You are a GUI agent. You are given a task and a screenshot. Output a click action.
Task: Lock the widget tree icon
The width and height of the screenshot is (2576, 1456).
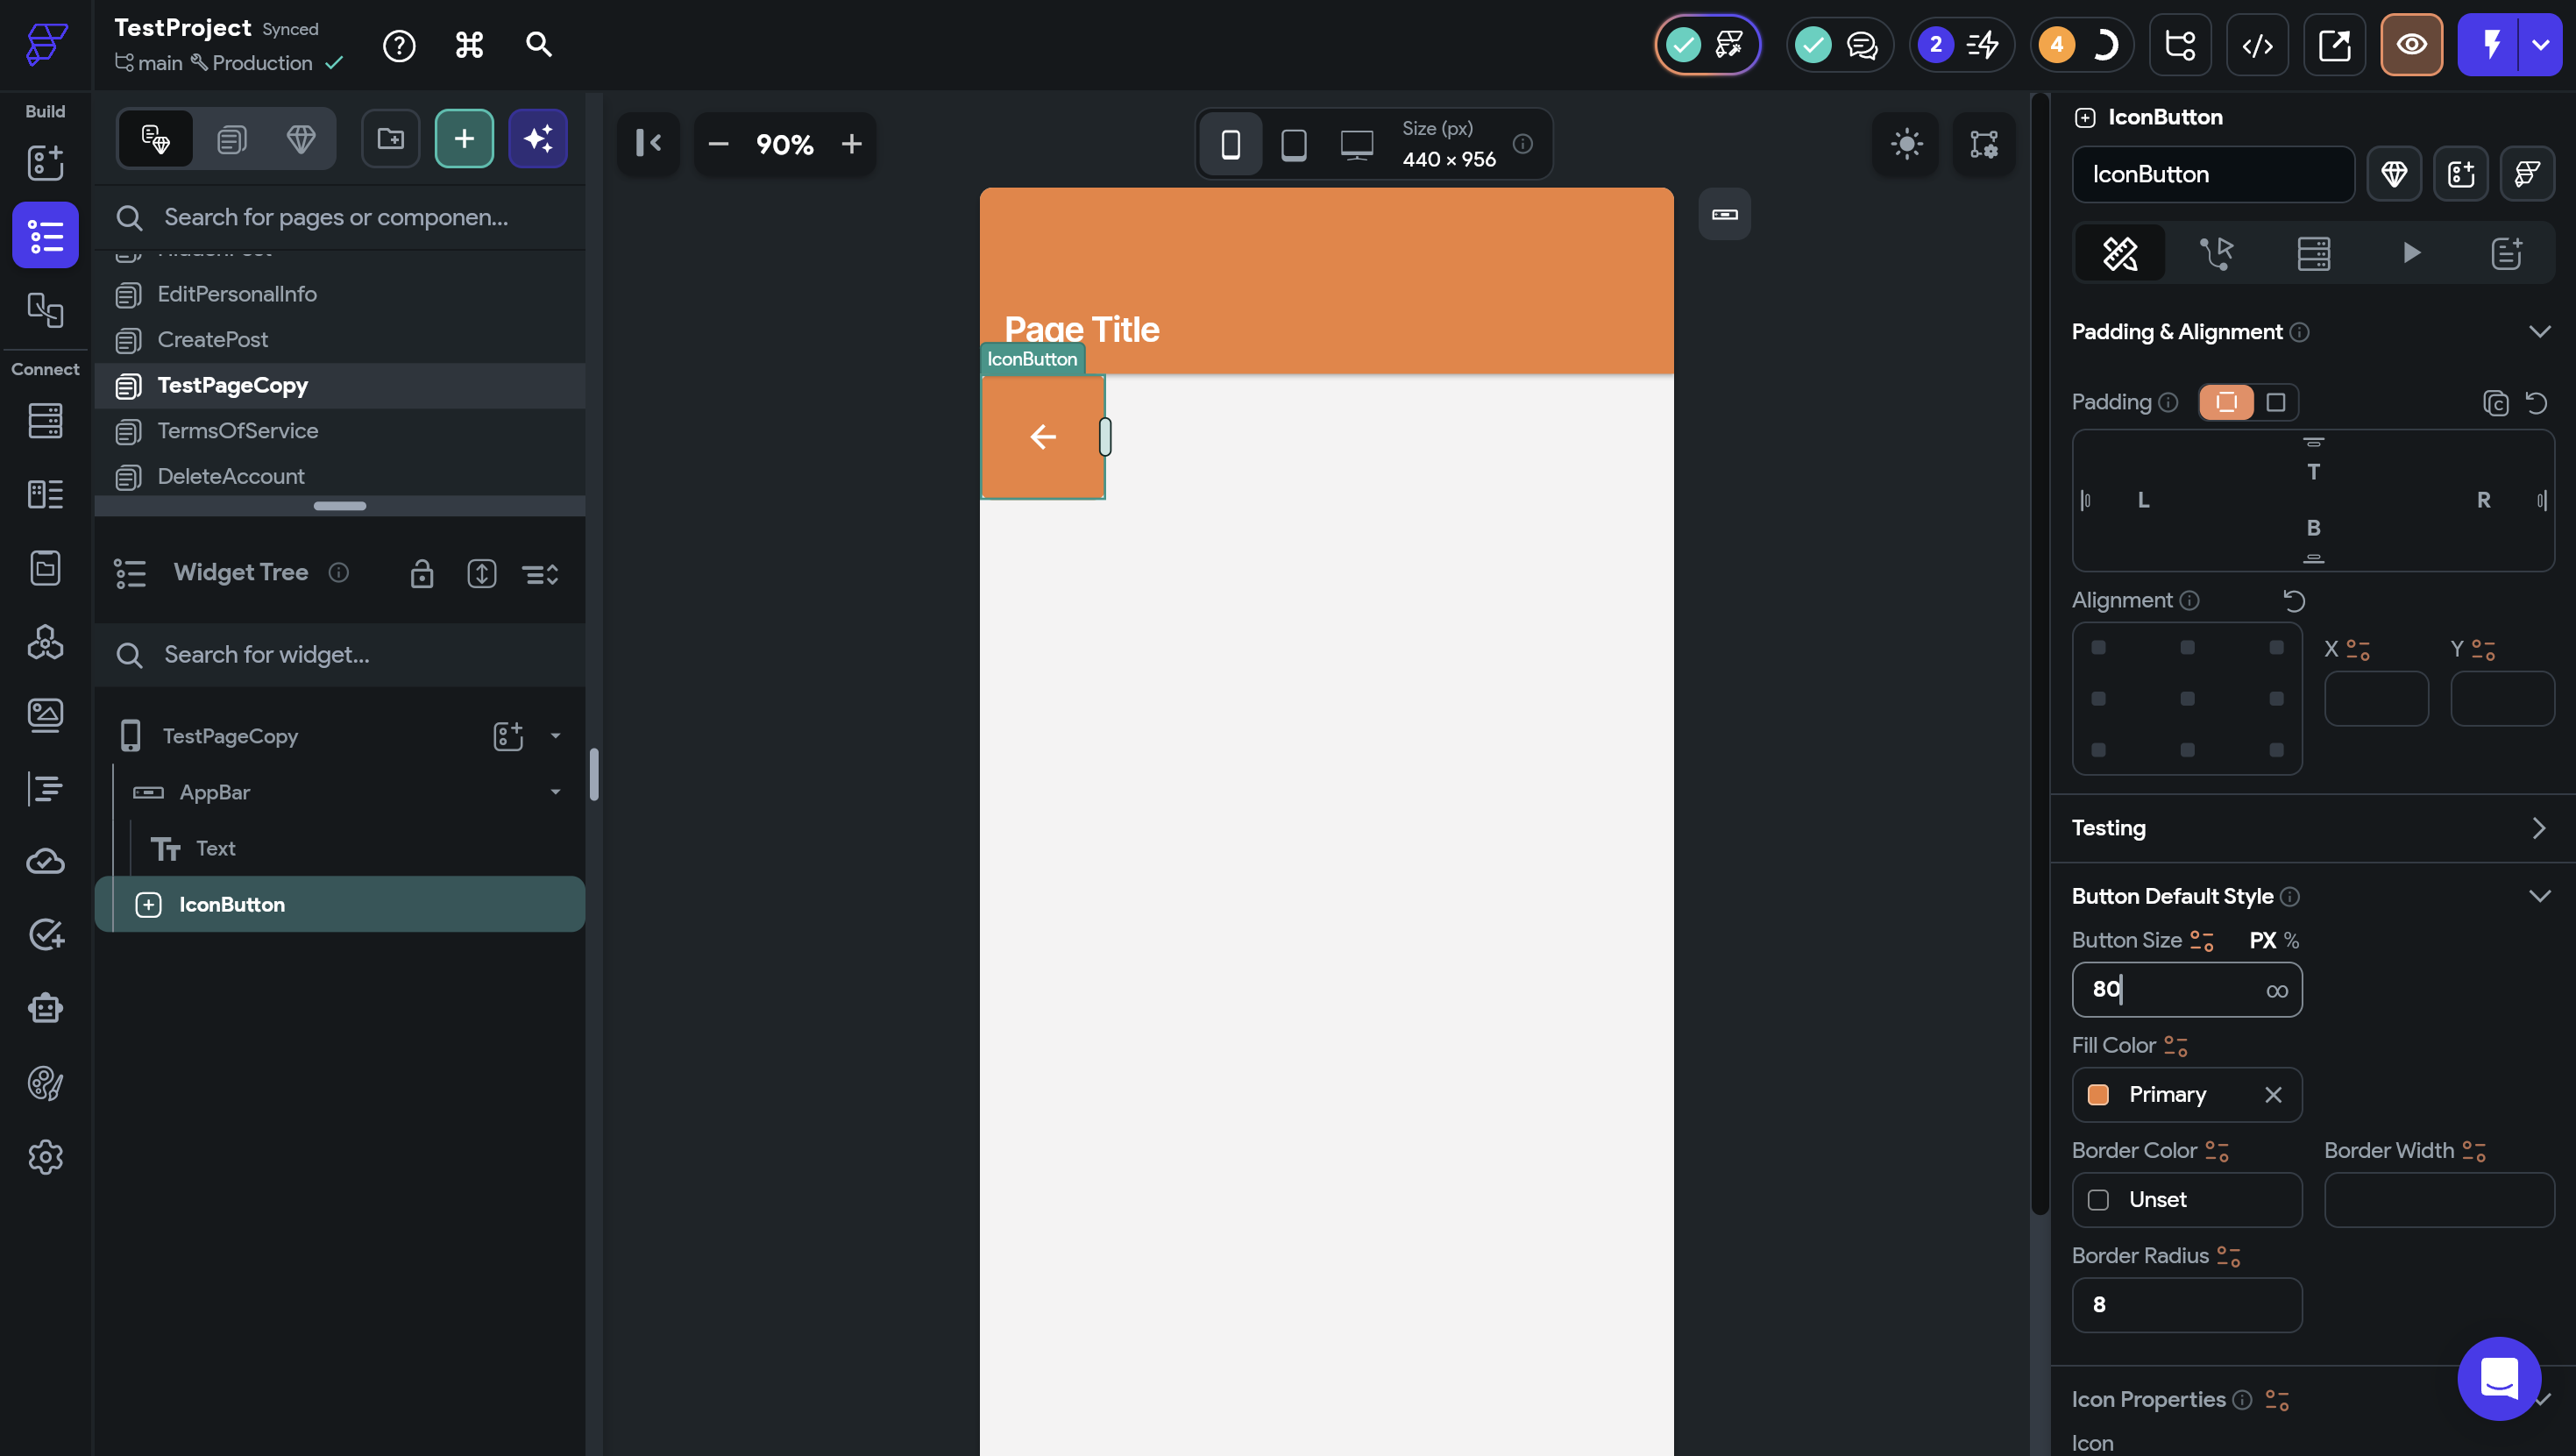point(422,574)
